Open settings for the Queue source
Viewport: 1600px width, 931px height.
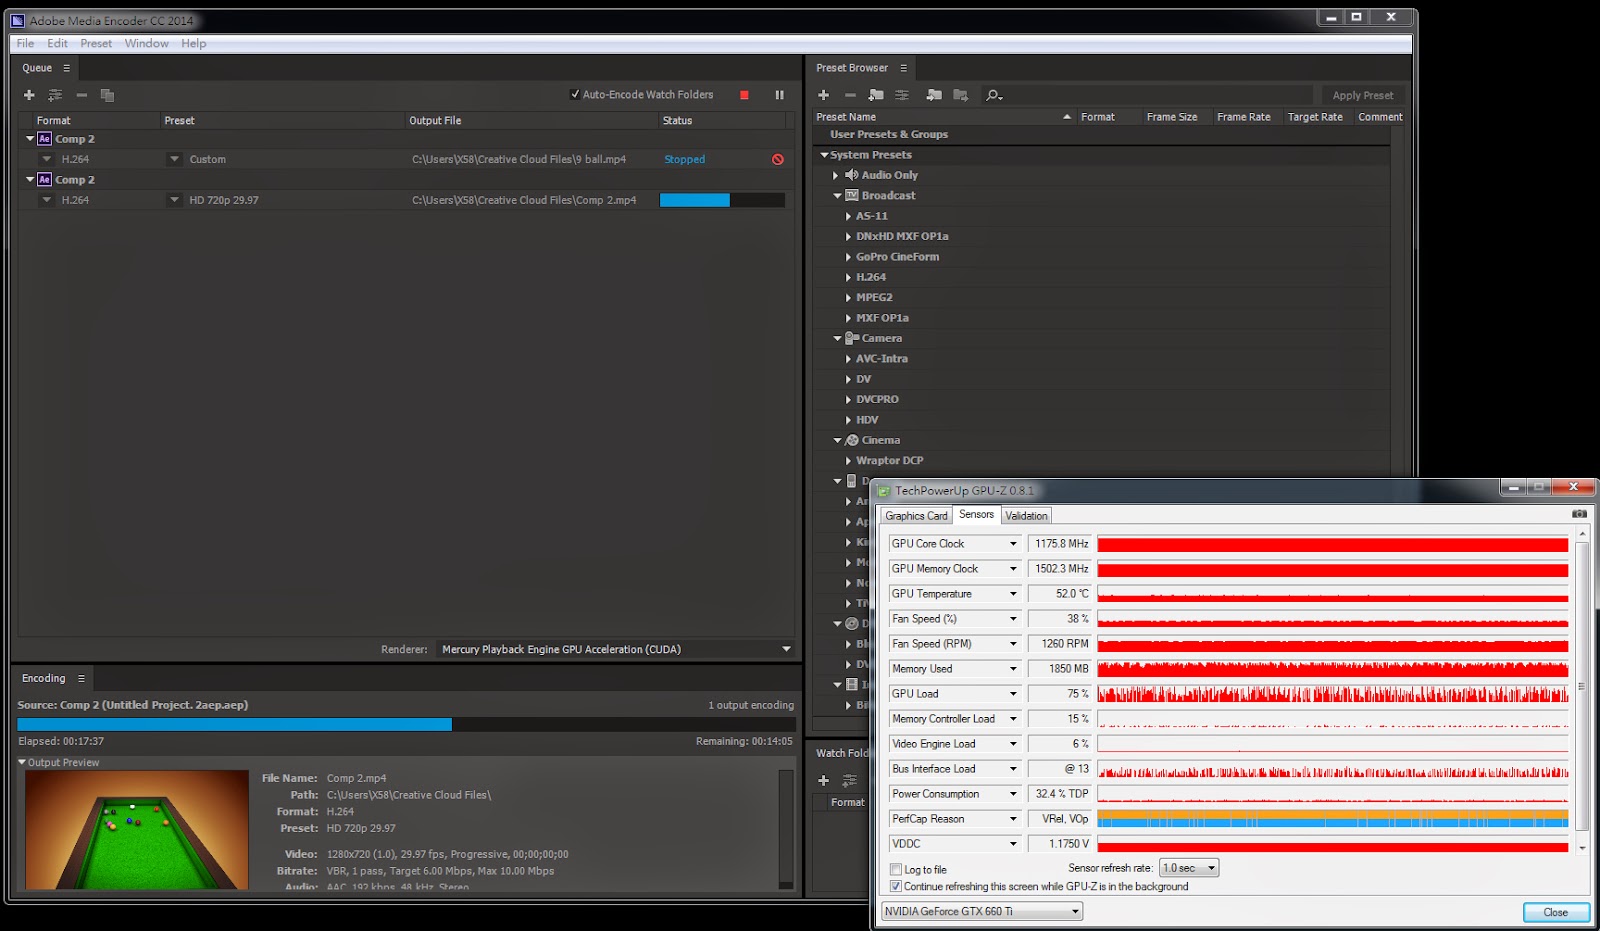[55, 95]
